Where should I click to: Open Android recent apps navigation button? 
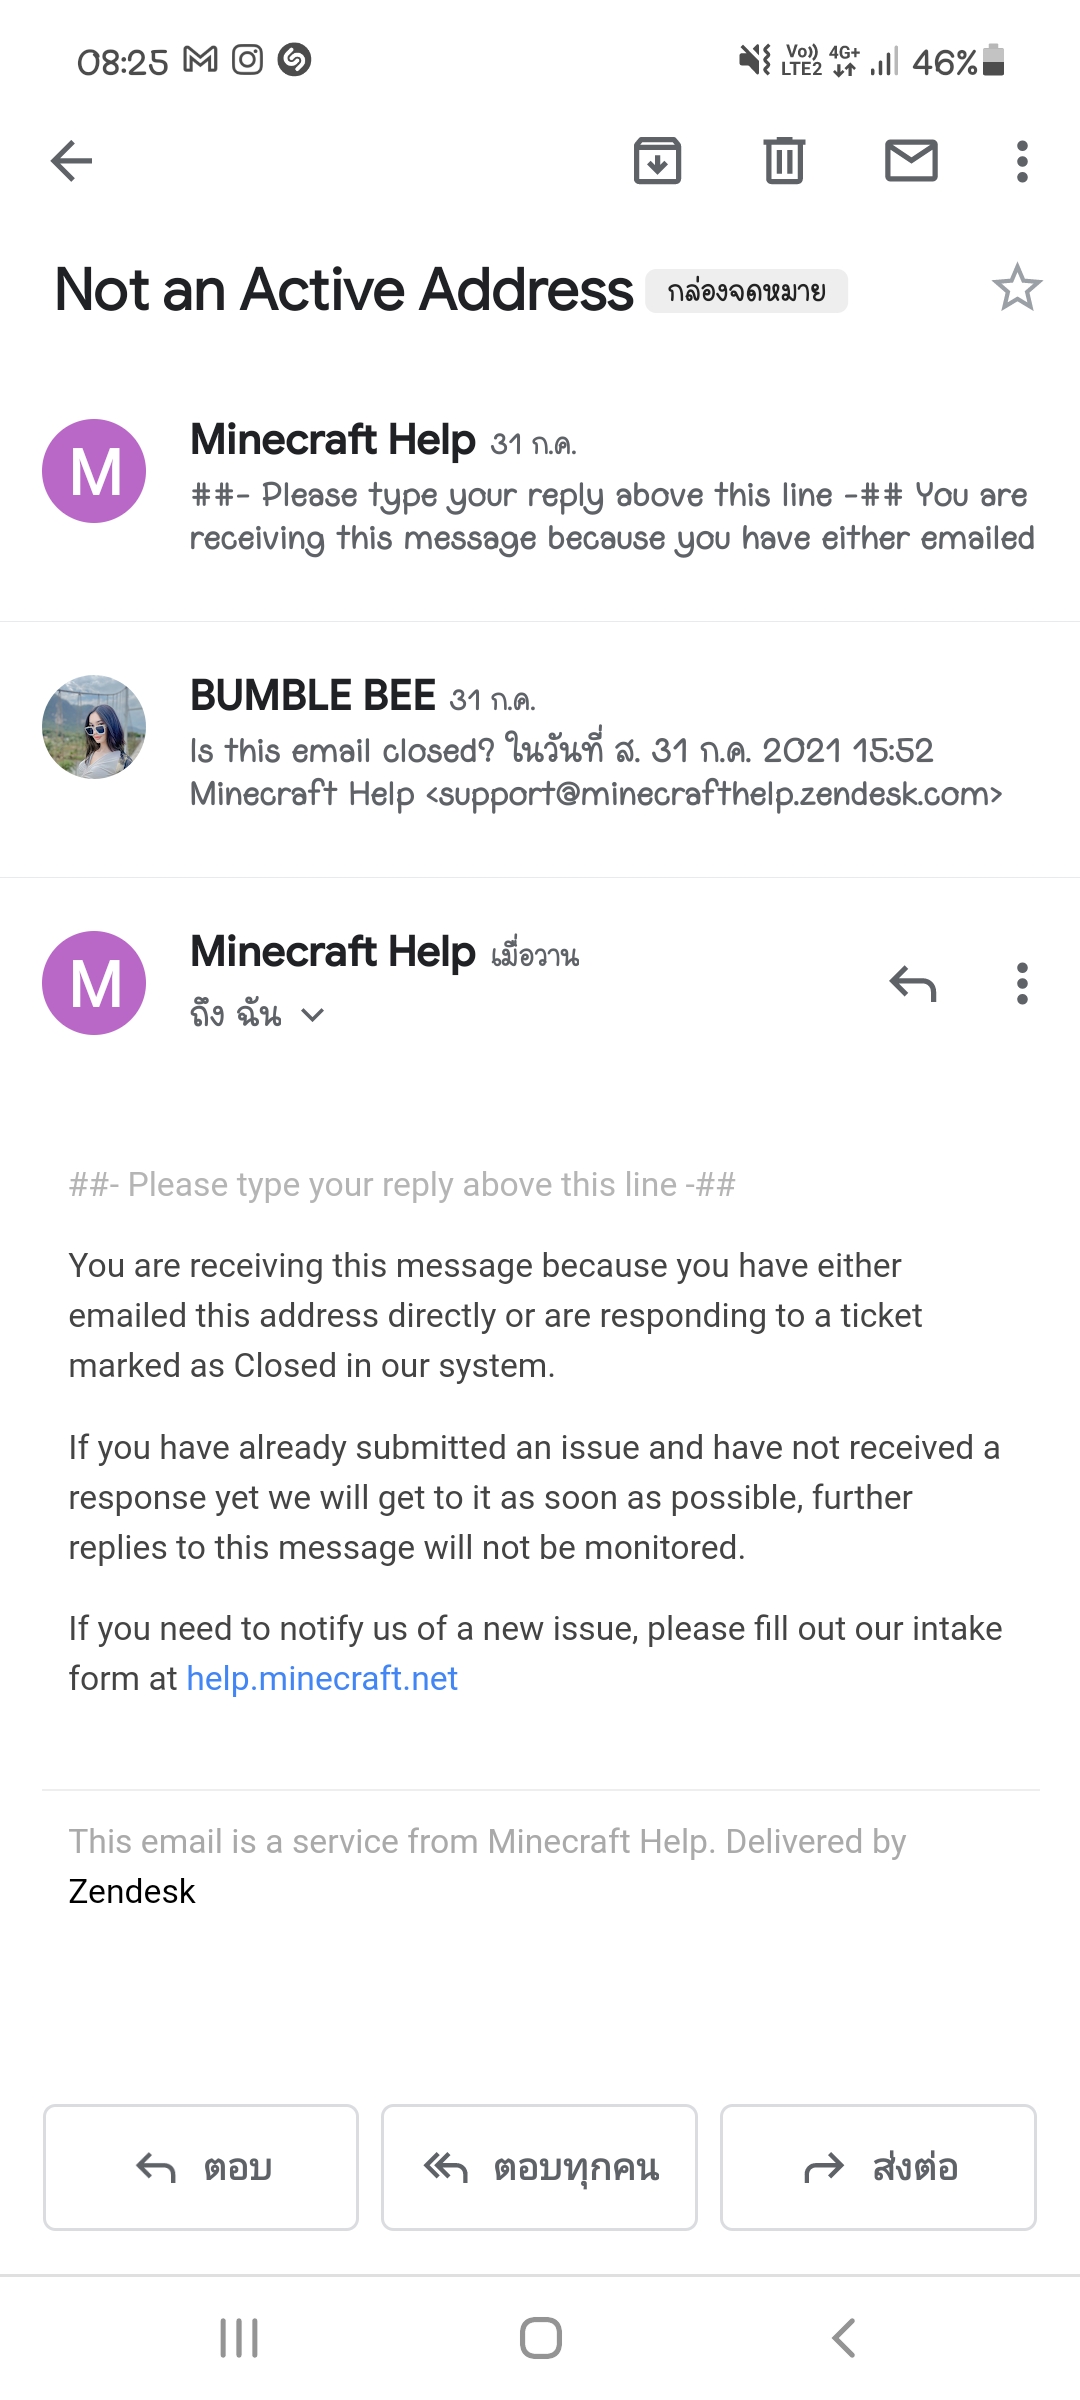coord(239,2338)
